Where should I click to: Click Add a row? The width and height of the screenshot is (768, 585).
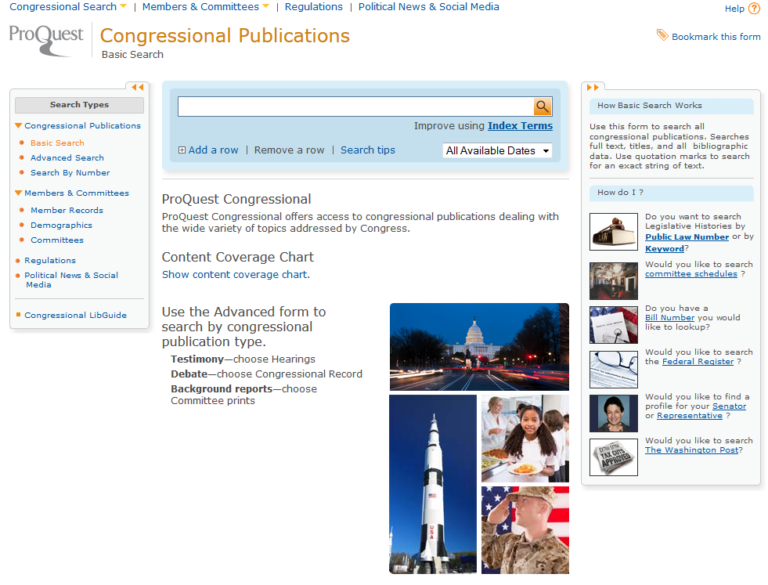tap(213, 150)
